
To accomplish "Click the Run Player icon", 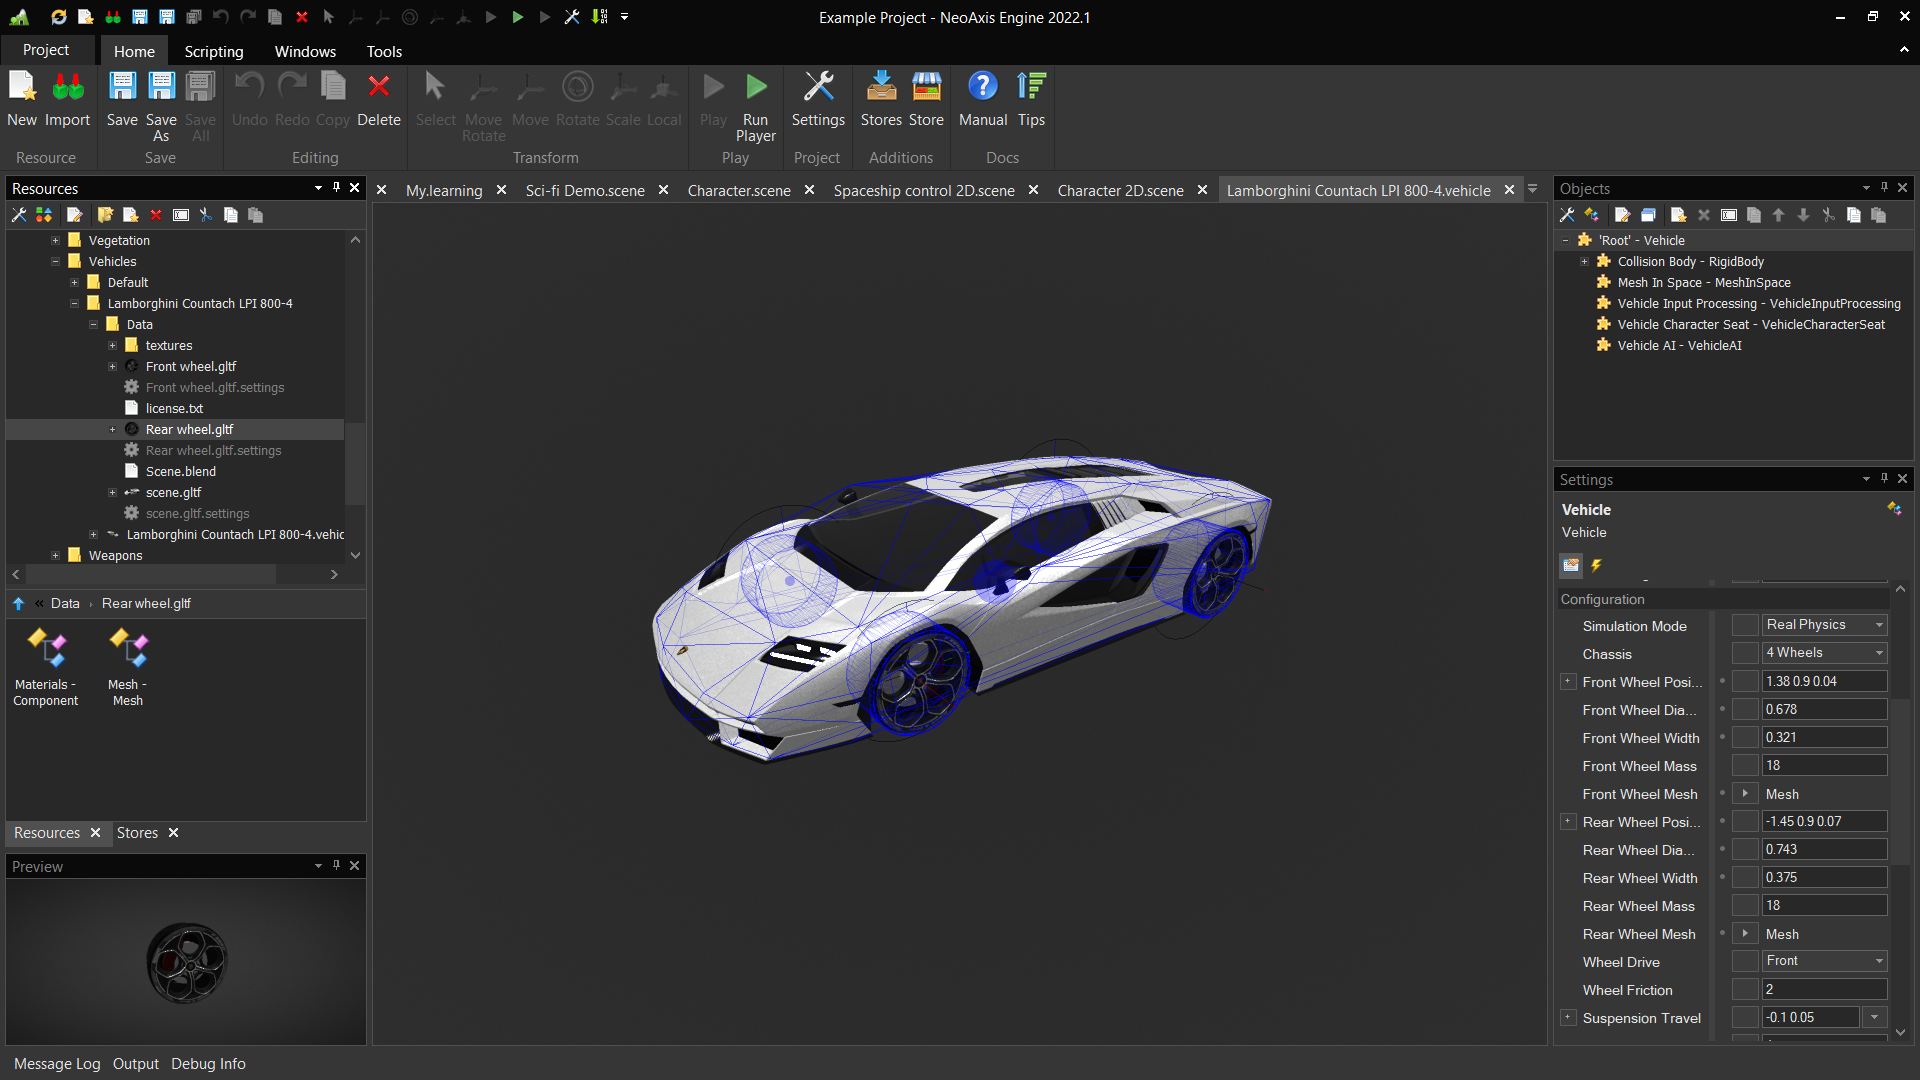I will pyautogui.click(x=756, y=88).
